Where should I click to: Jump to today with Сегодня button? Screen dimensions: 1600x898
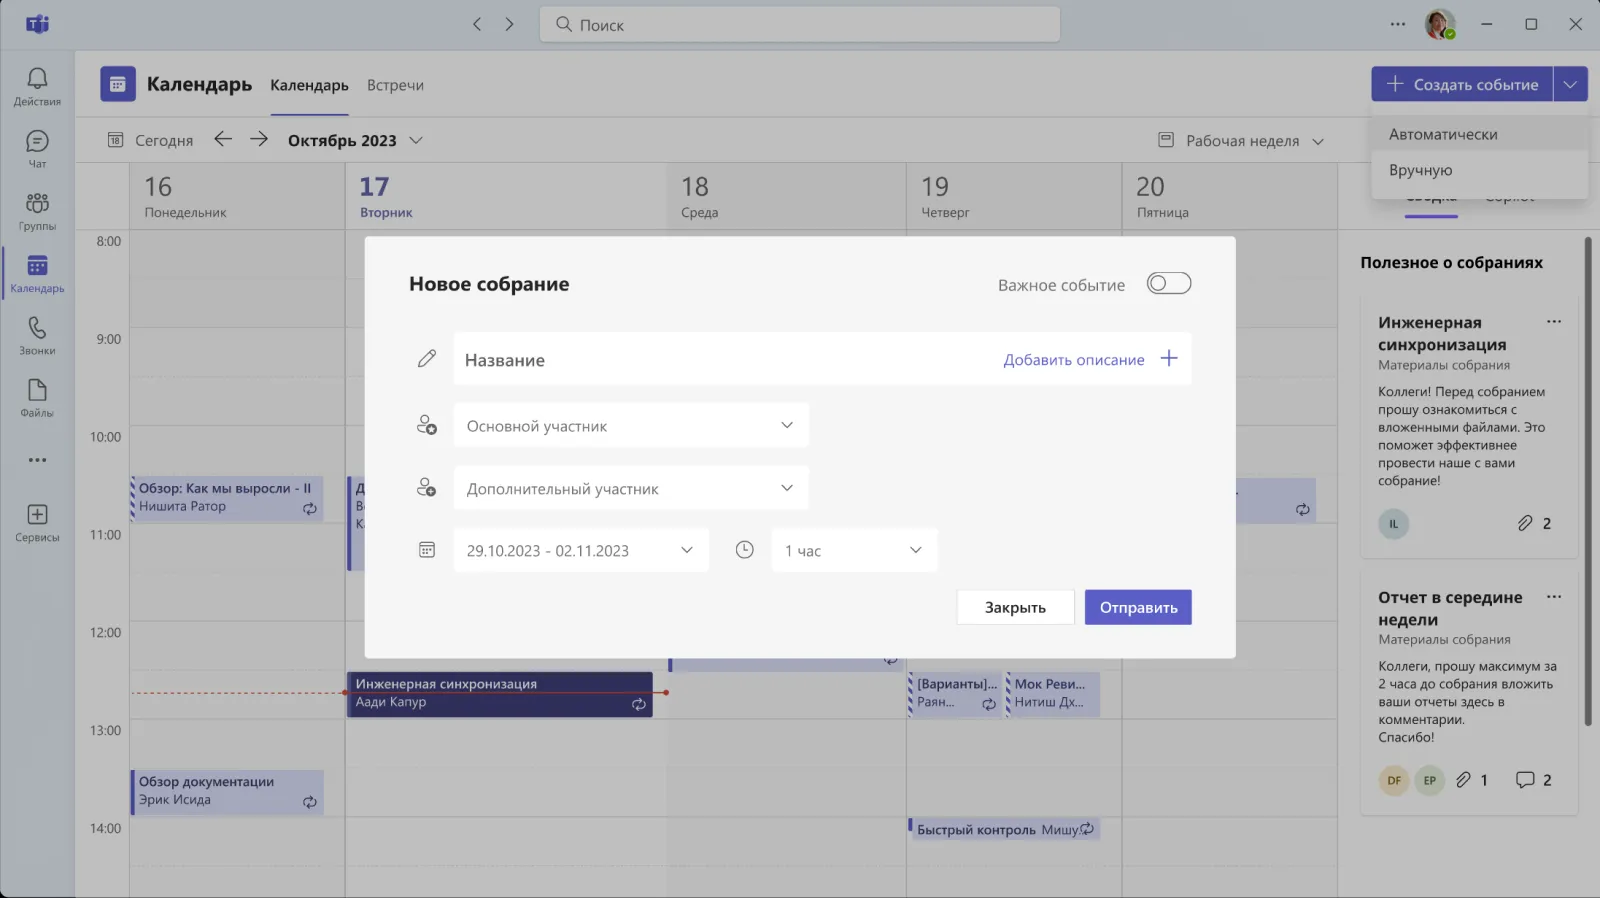150,140
